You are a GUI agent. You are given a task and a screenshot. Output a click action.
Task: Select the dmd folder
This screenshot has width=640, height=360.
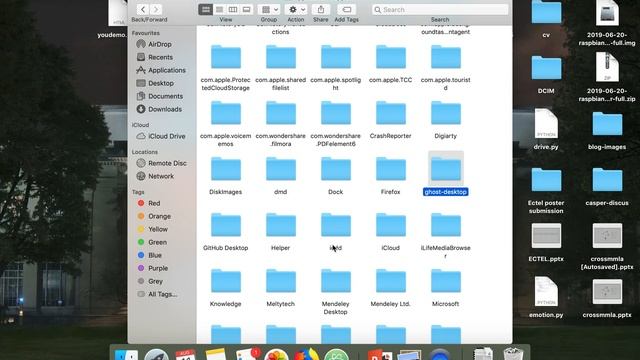[281, 169]
